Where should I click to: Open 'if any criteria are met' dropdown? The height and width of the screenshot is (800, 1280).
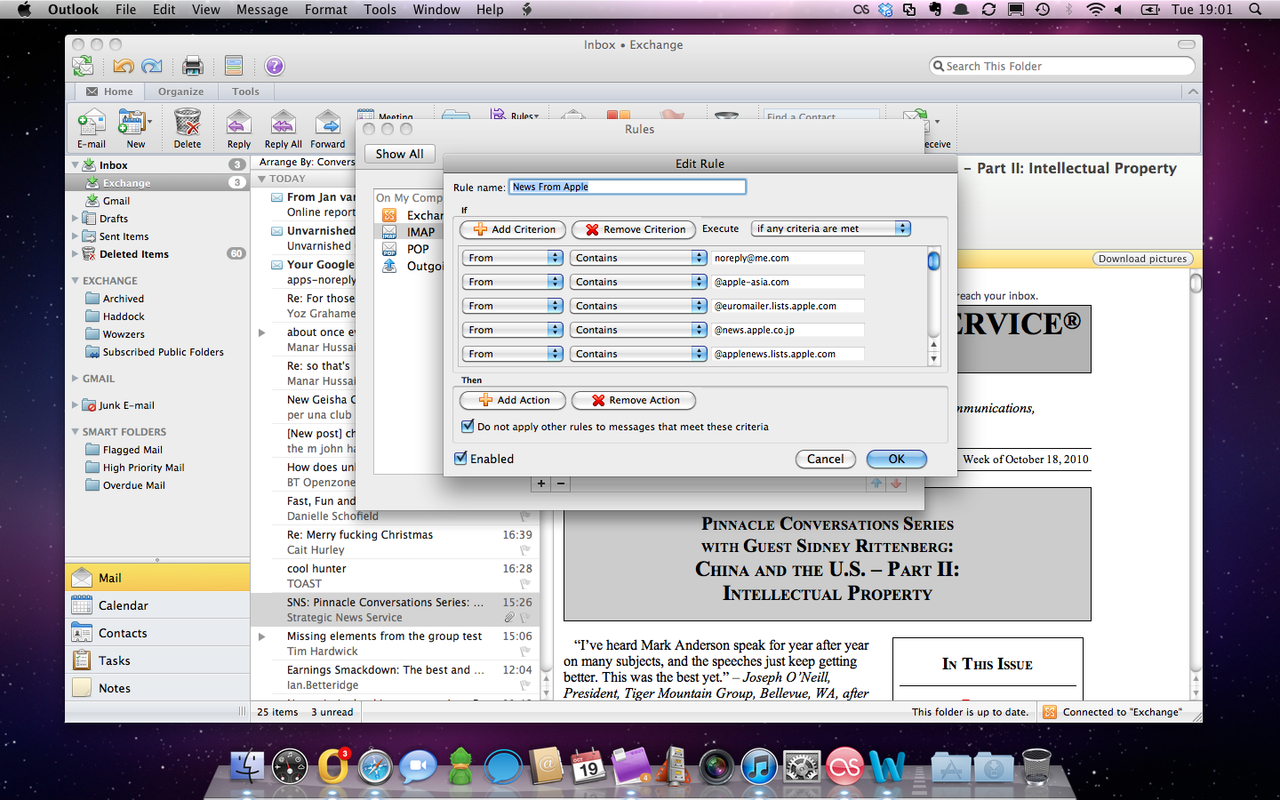831,228
